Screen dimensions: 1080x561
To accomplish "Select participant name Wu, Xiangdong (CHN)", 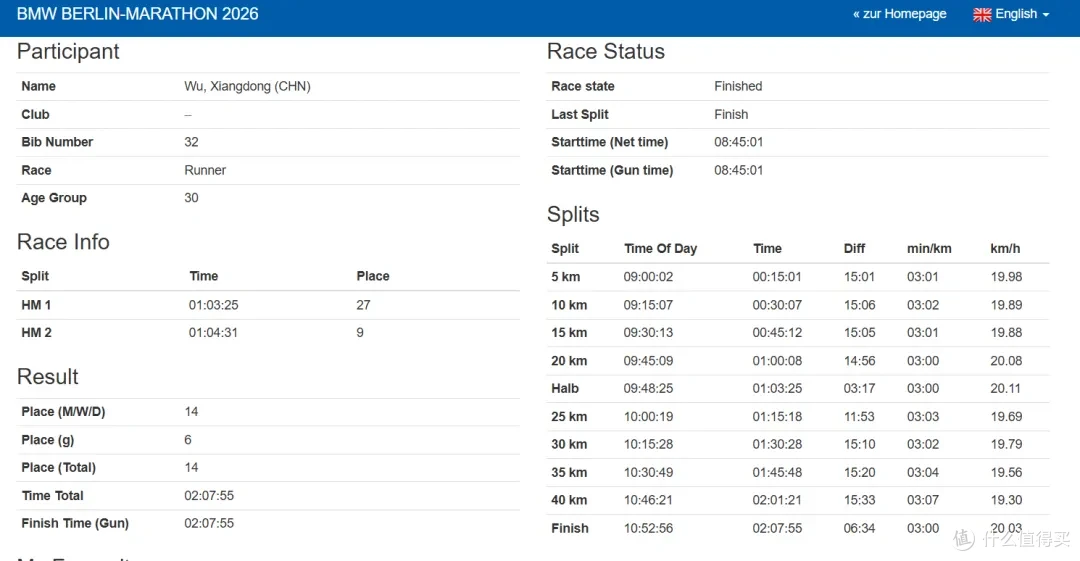I will pyautogui.click(x=247, y=86).
